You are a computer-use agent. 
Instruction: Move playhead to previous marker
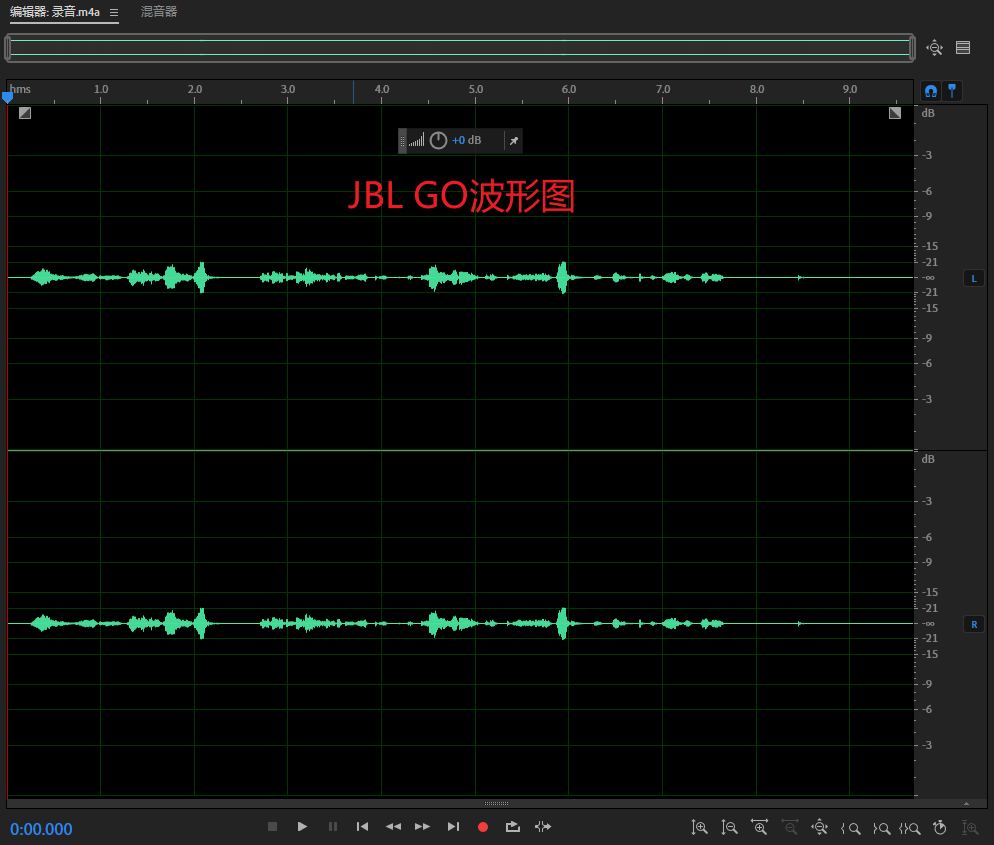[363, 827]
